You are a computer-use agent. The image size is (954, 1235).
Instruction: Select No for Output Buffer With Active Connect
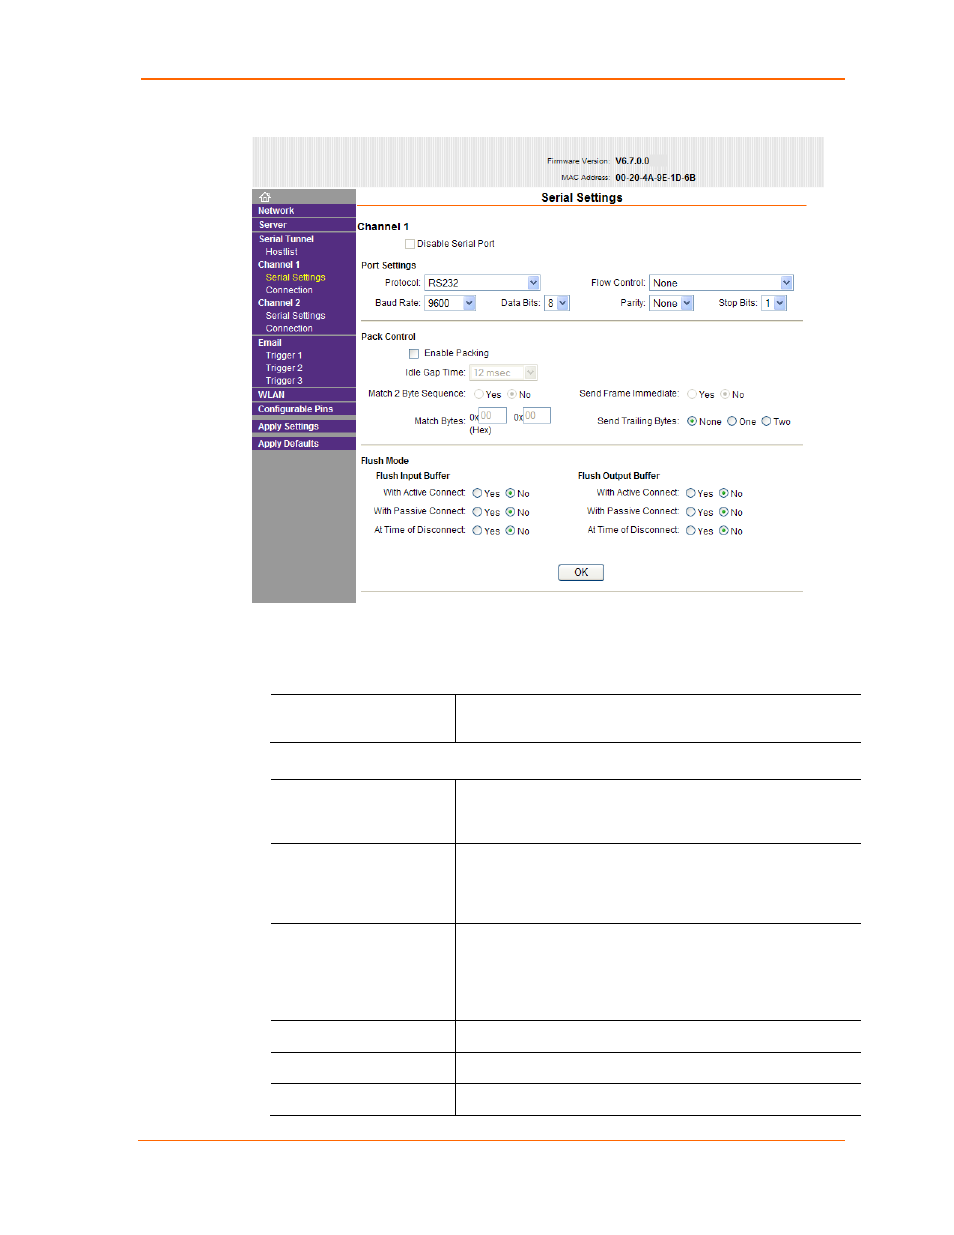point(724,494)
